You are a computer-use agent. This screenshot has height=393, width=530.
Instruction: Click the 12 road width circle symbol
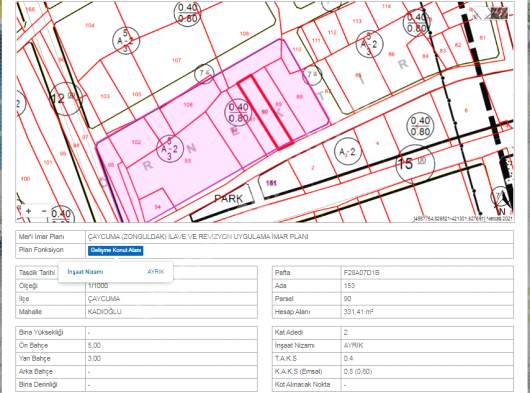tap(65, 99)
